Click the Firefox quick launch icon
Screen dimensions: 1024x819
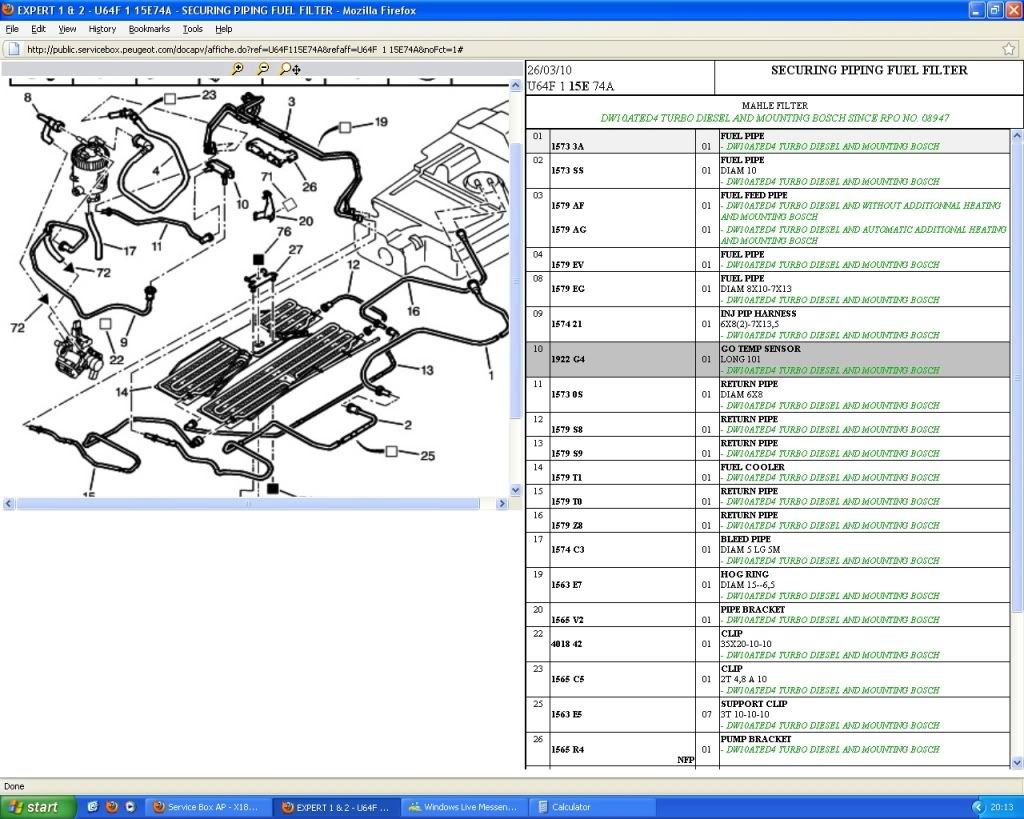111,806
